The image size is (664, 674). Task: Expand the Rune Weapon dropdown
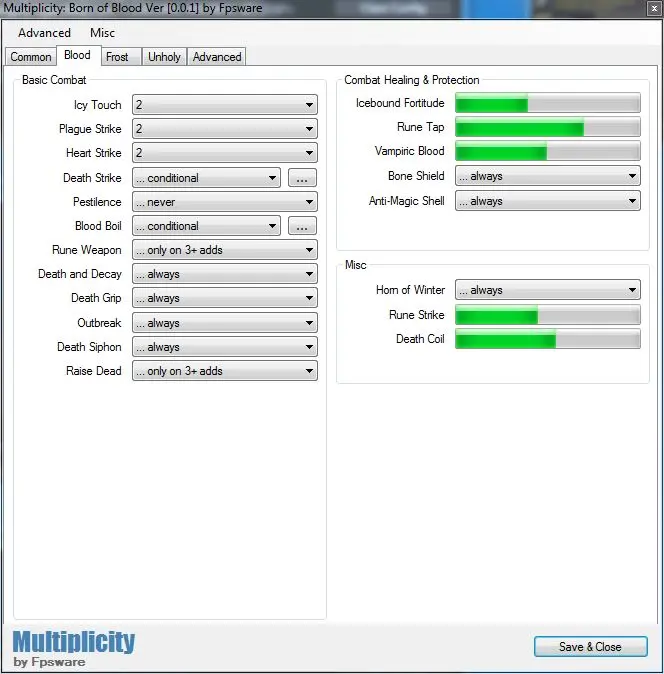point(225,250)
